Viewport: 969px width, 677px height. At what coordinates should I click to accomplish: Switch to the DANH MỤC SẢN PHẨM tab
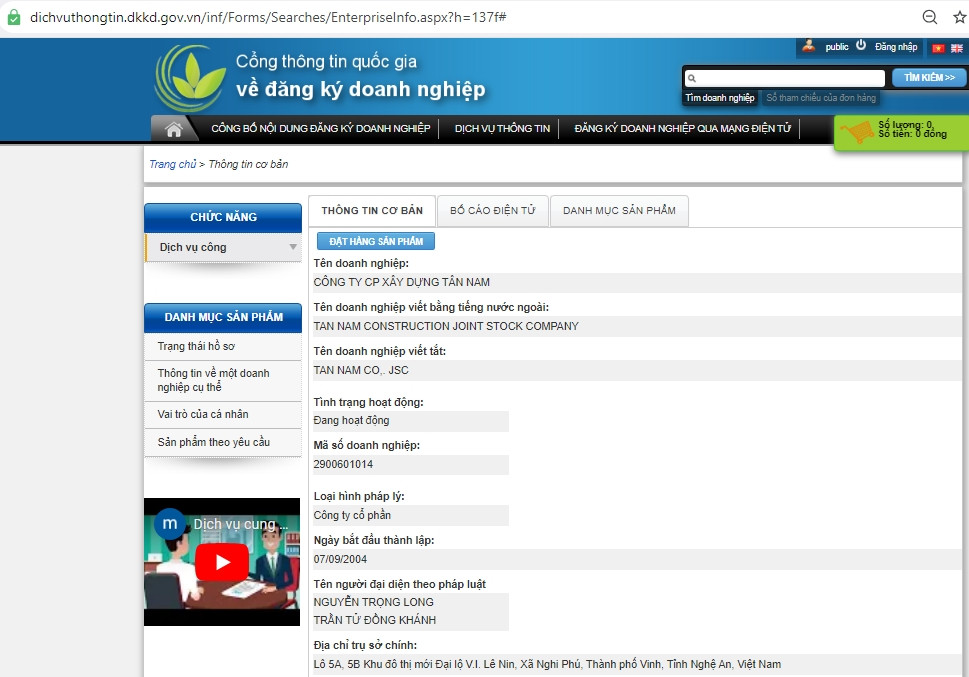point(619,210)
